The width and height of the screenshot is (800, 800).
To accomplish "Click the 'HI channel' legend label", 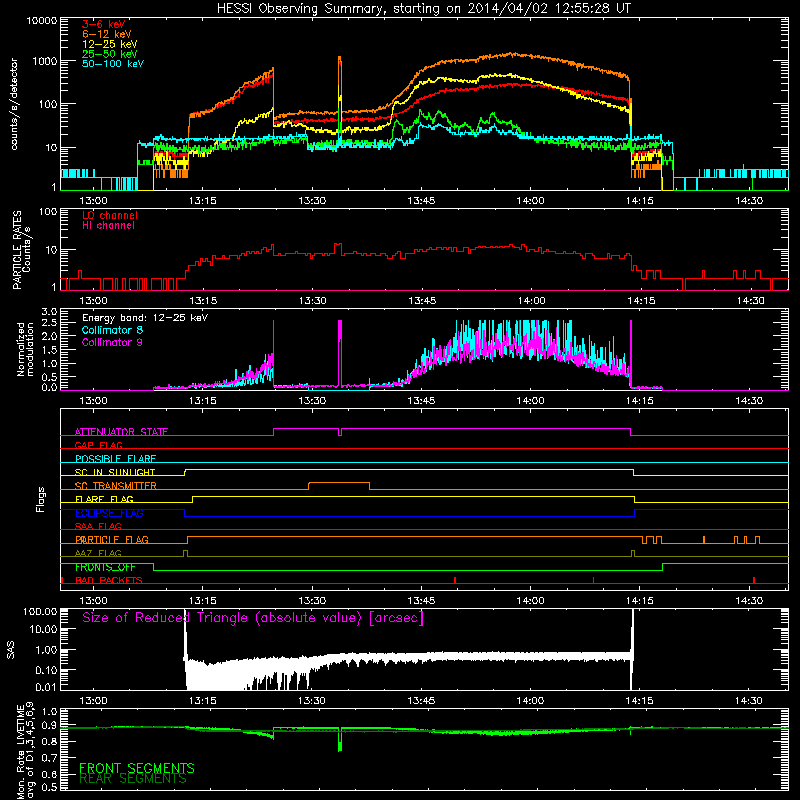I will coord(108,226).
